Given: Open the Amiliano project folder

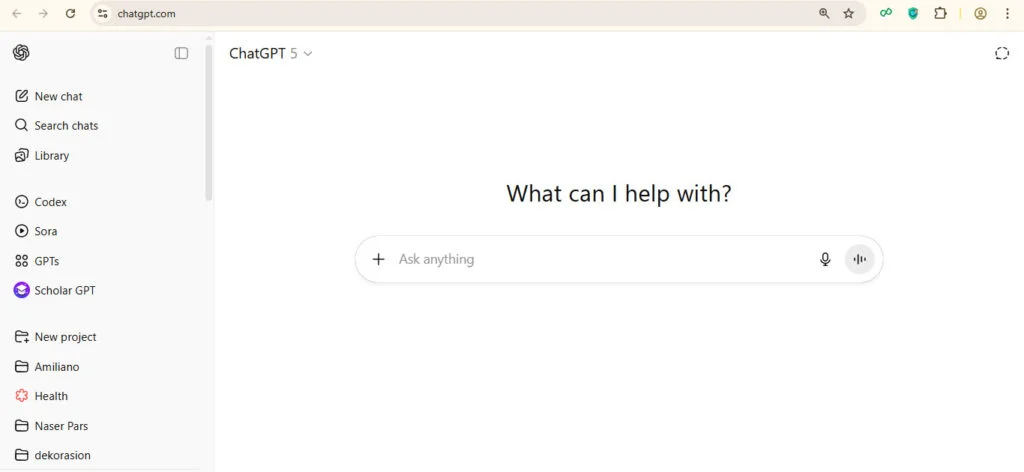Looking at the screenshot, I should [x=56, y=367].
